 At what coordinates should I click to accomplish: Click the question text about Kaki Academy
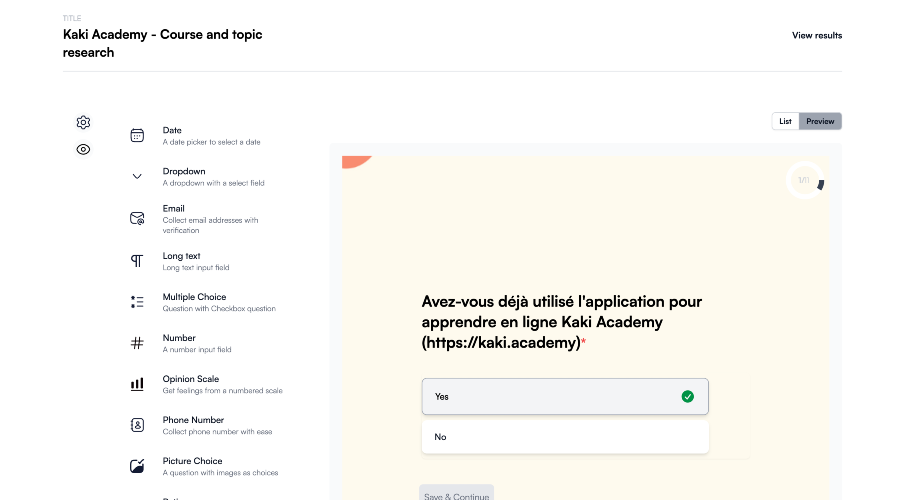coord(561,322)
